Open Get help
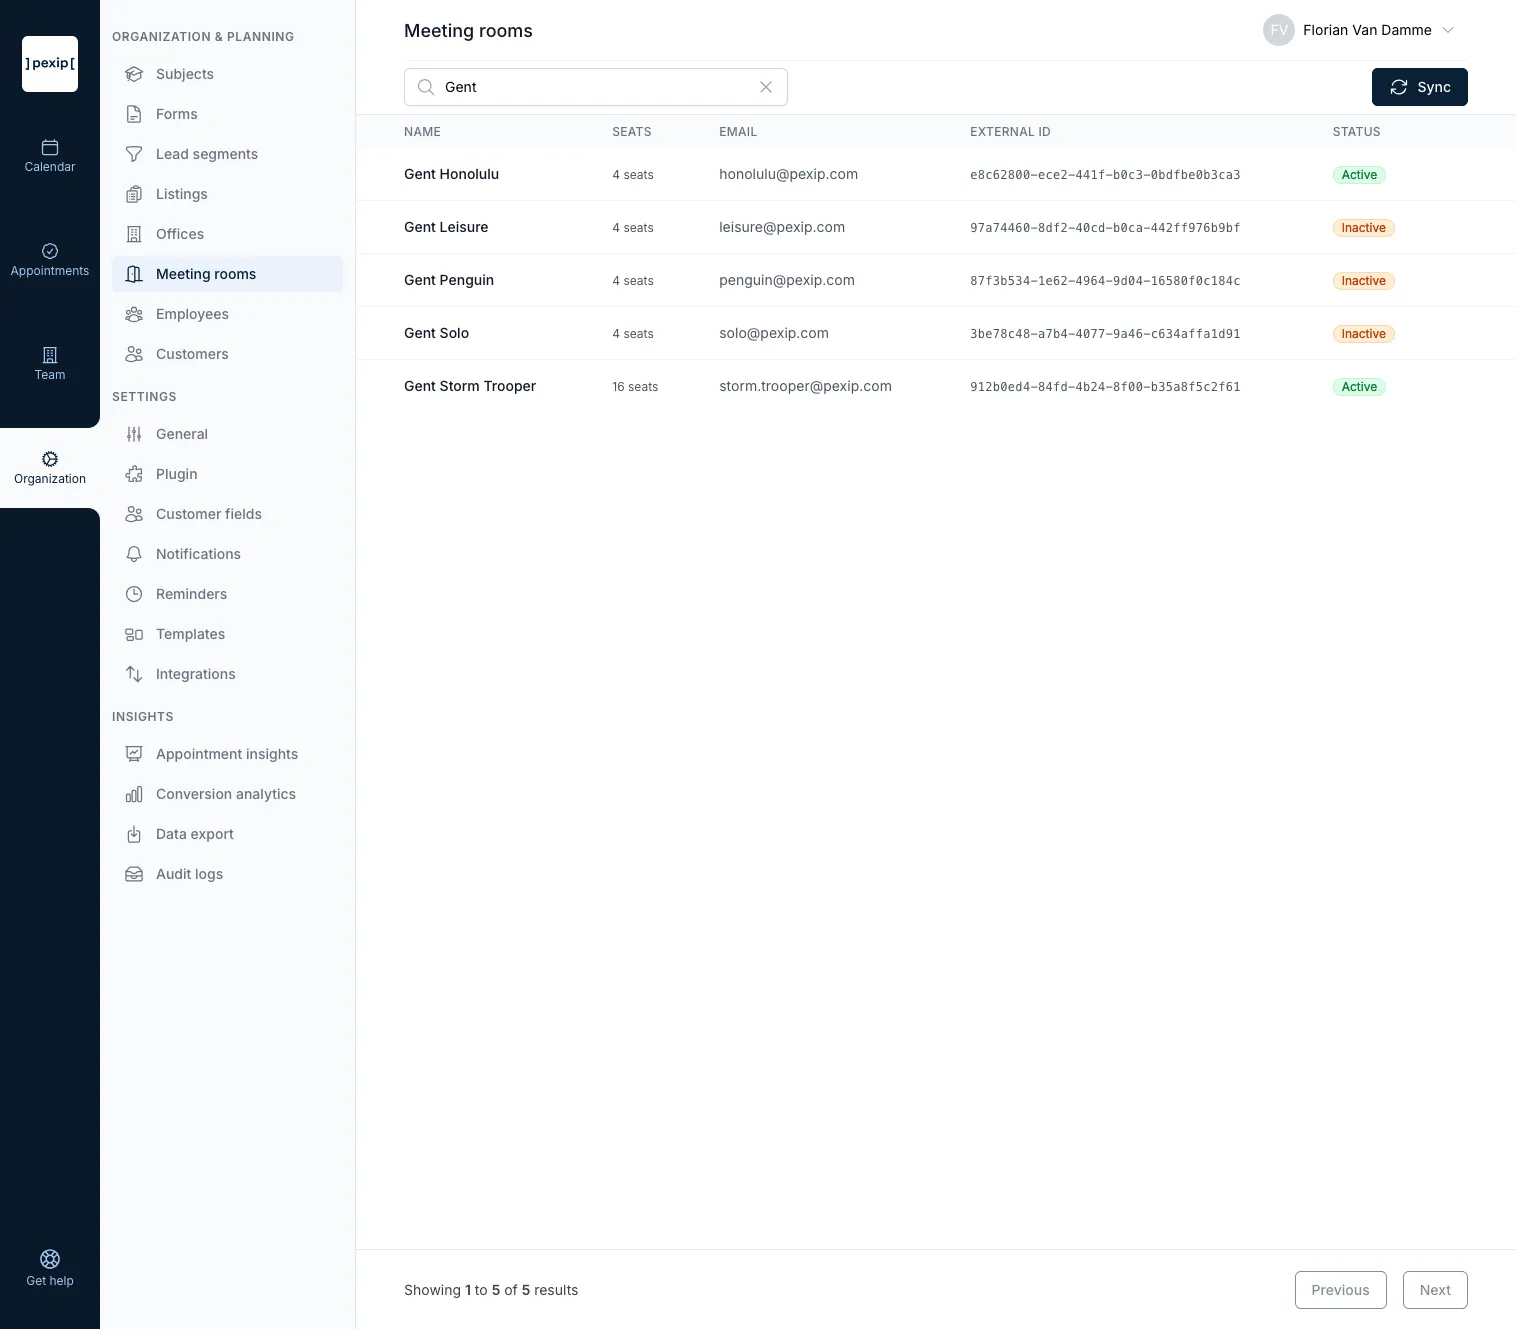 [x=50, y=1268]
